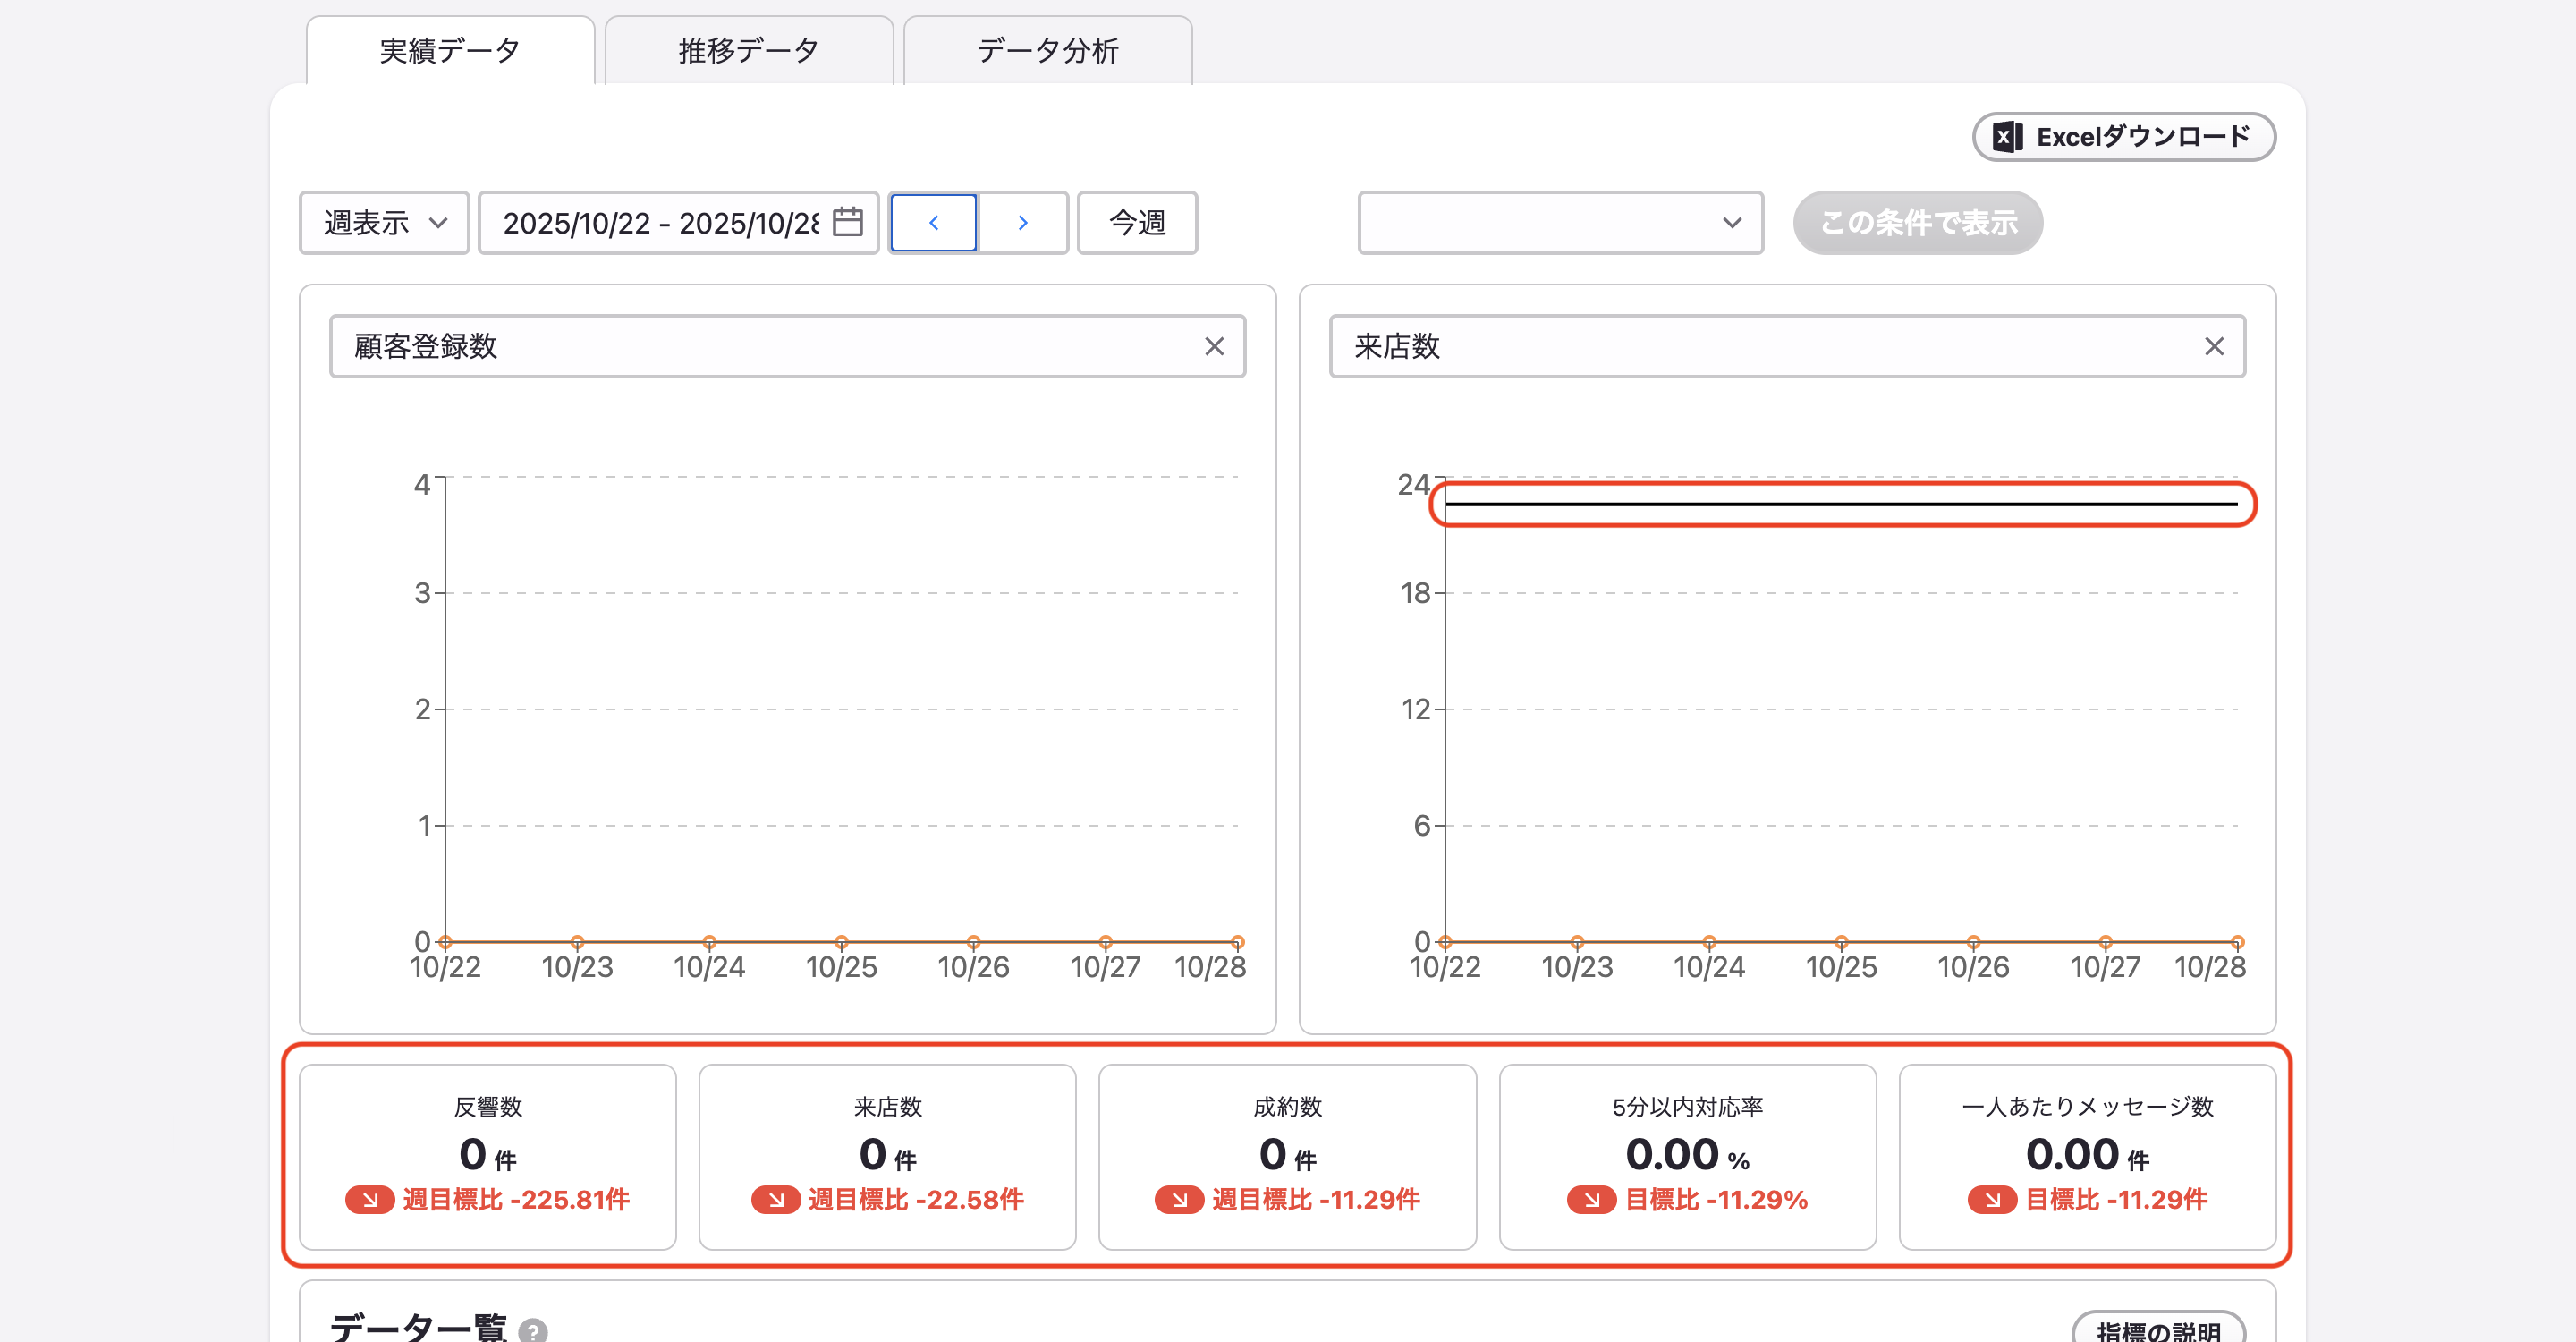Click the 5分以内対応率 summary card

coord(1687,1156)
